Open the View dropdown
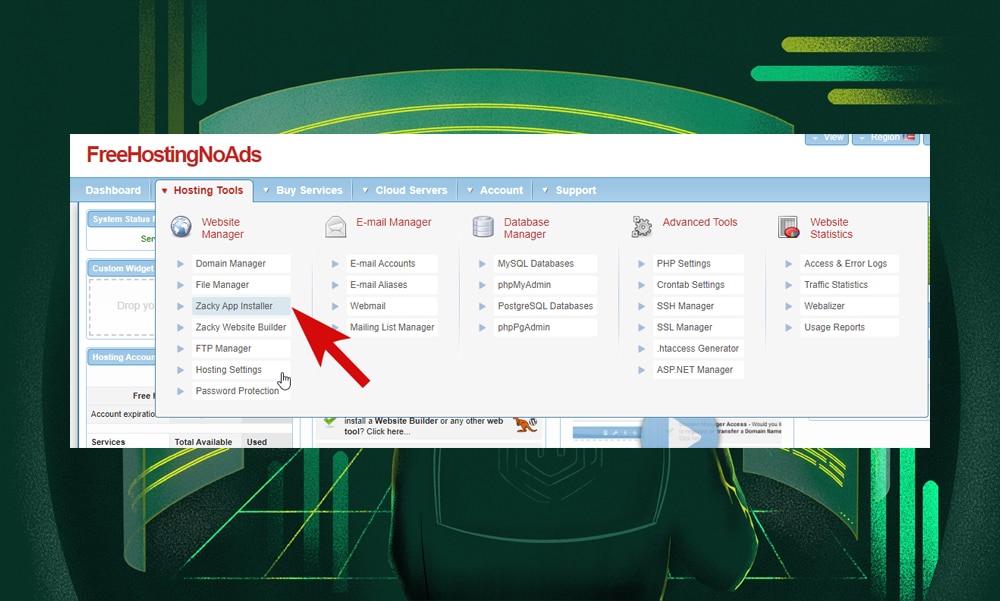1000x601 pixels. point(827,138)
